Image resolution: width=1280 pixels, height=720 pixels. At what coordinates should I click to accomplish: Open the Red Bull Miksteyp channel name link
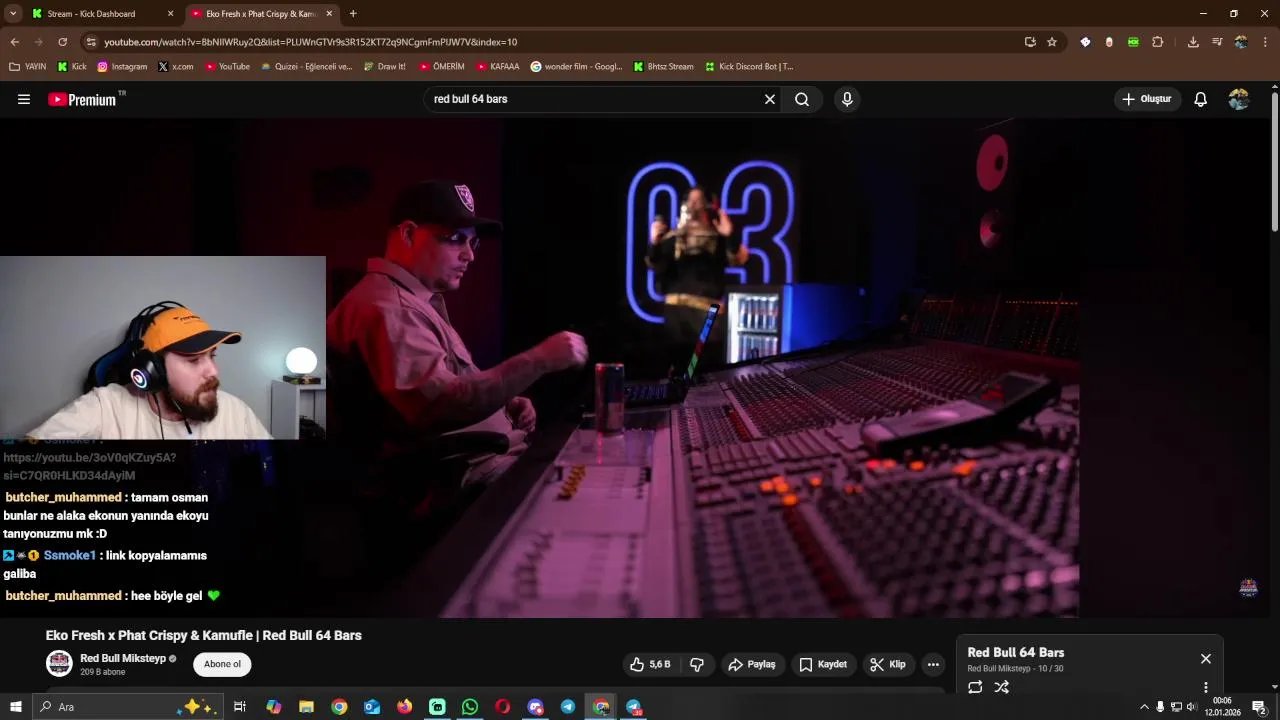pyautogui.click(x=122, y=658)
